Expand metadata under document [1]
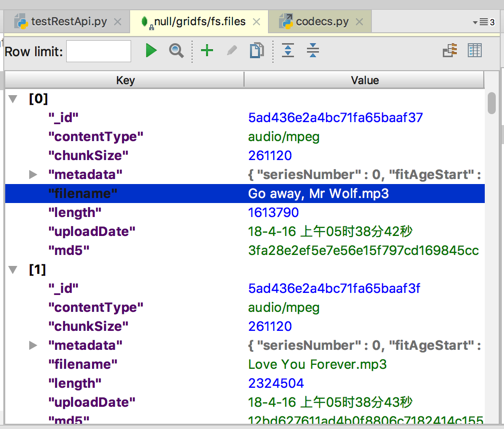The width and height of the screenshot is (504, 429). click(33, 345)
